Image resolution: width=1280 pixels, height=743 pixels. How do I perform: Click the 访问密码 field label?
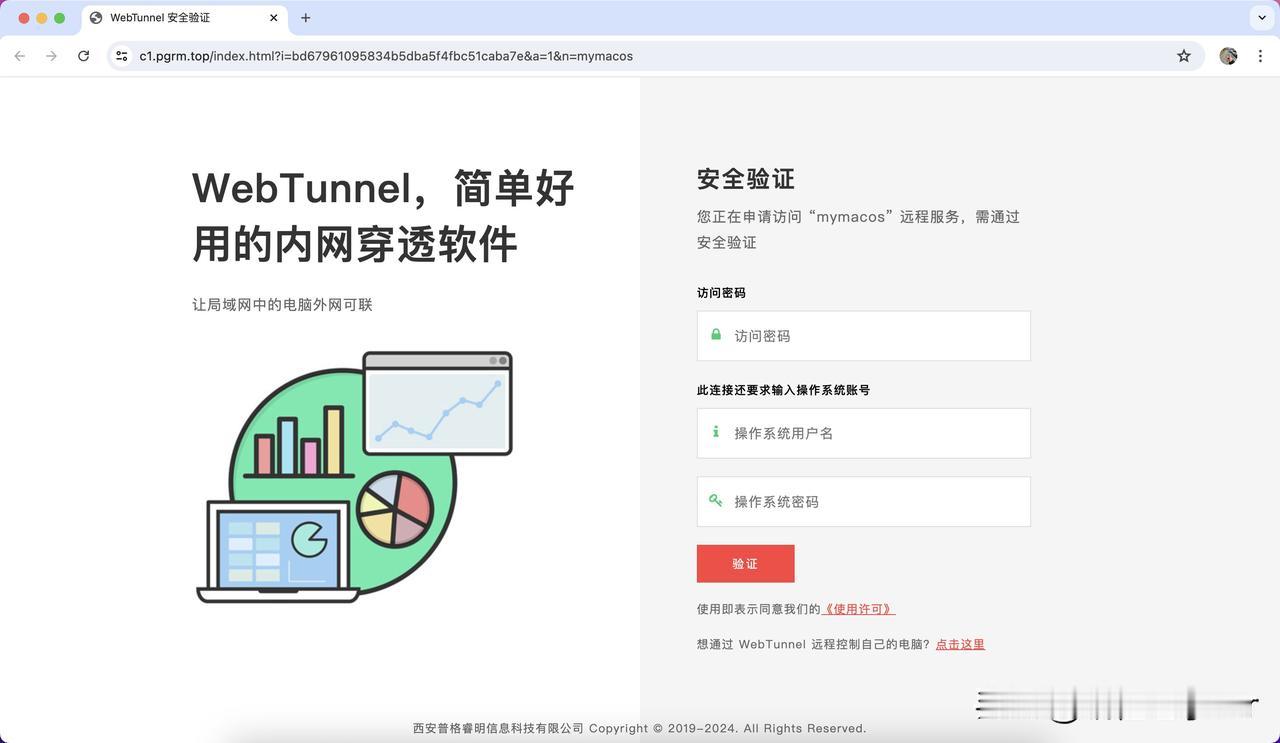pos(722,293)
